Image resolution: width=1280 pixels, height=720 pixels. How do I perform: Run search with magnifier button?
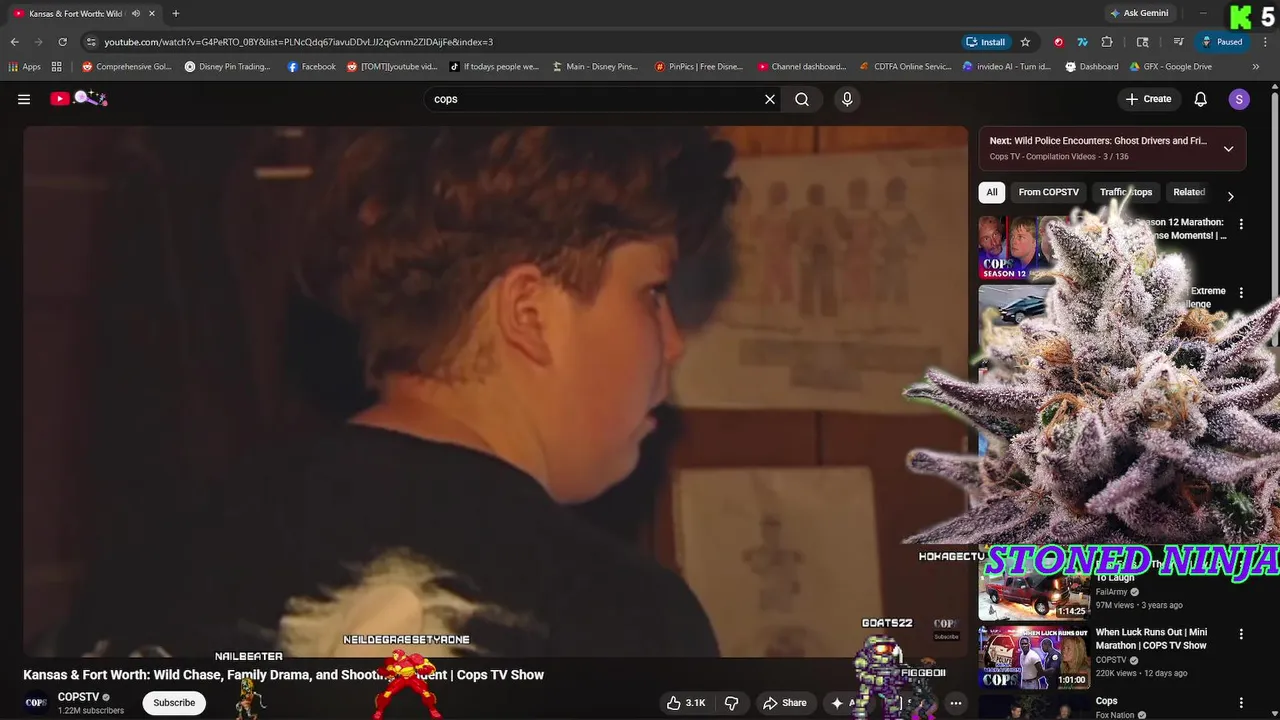802,99
